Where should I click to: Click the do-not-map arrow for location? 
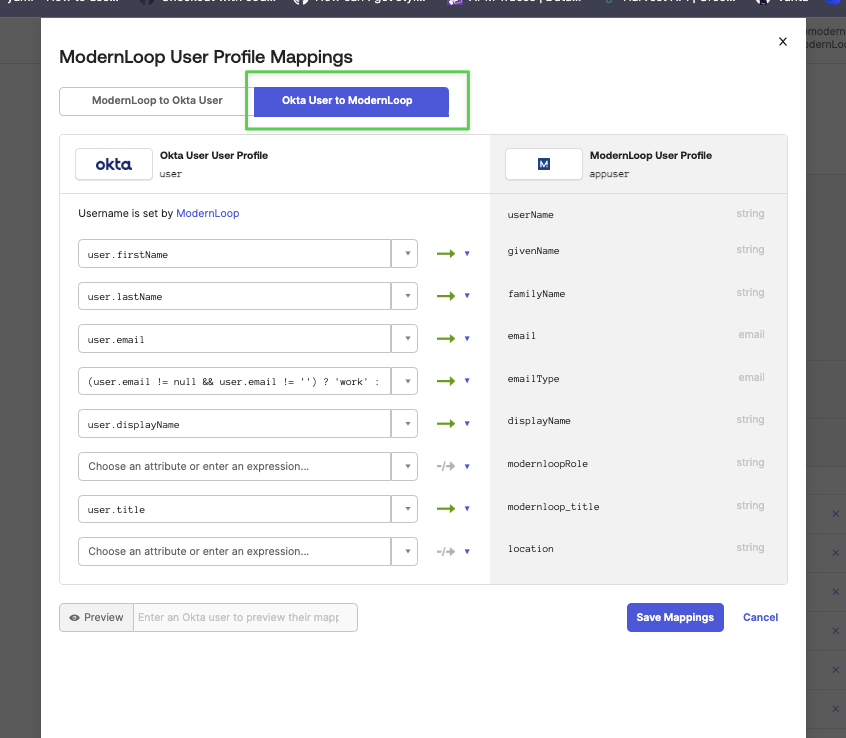(x=446, y=551)
